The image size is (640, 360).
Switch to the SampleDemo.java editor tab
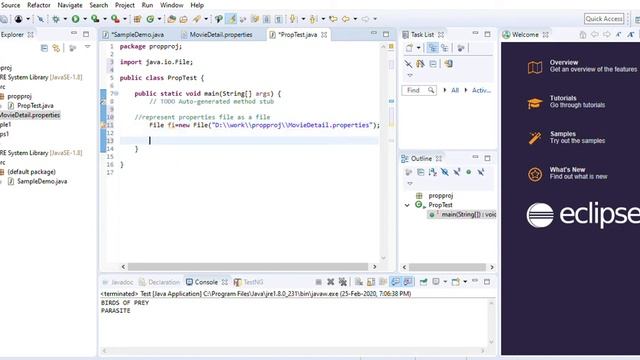(133, 35)
